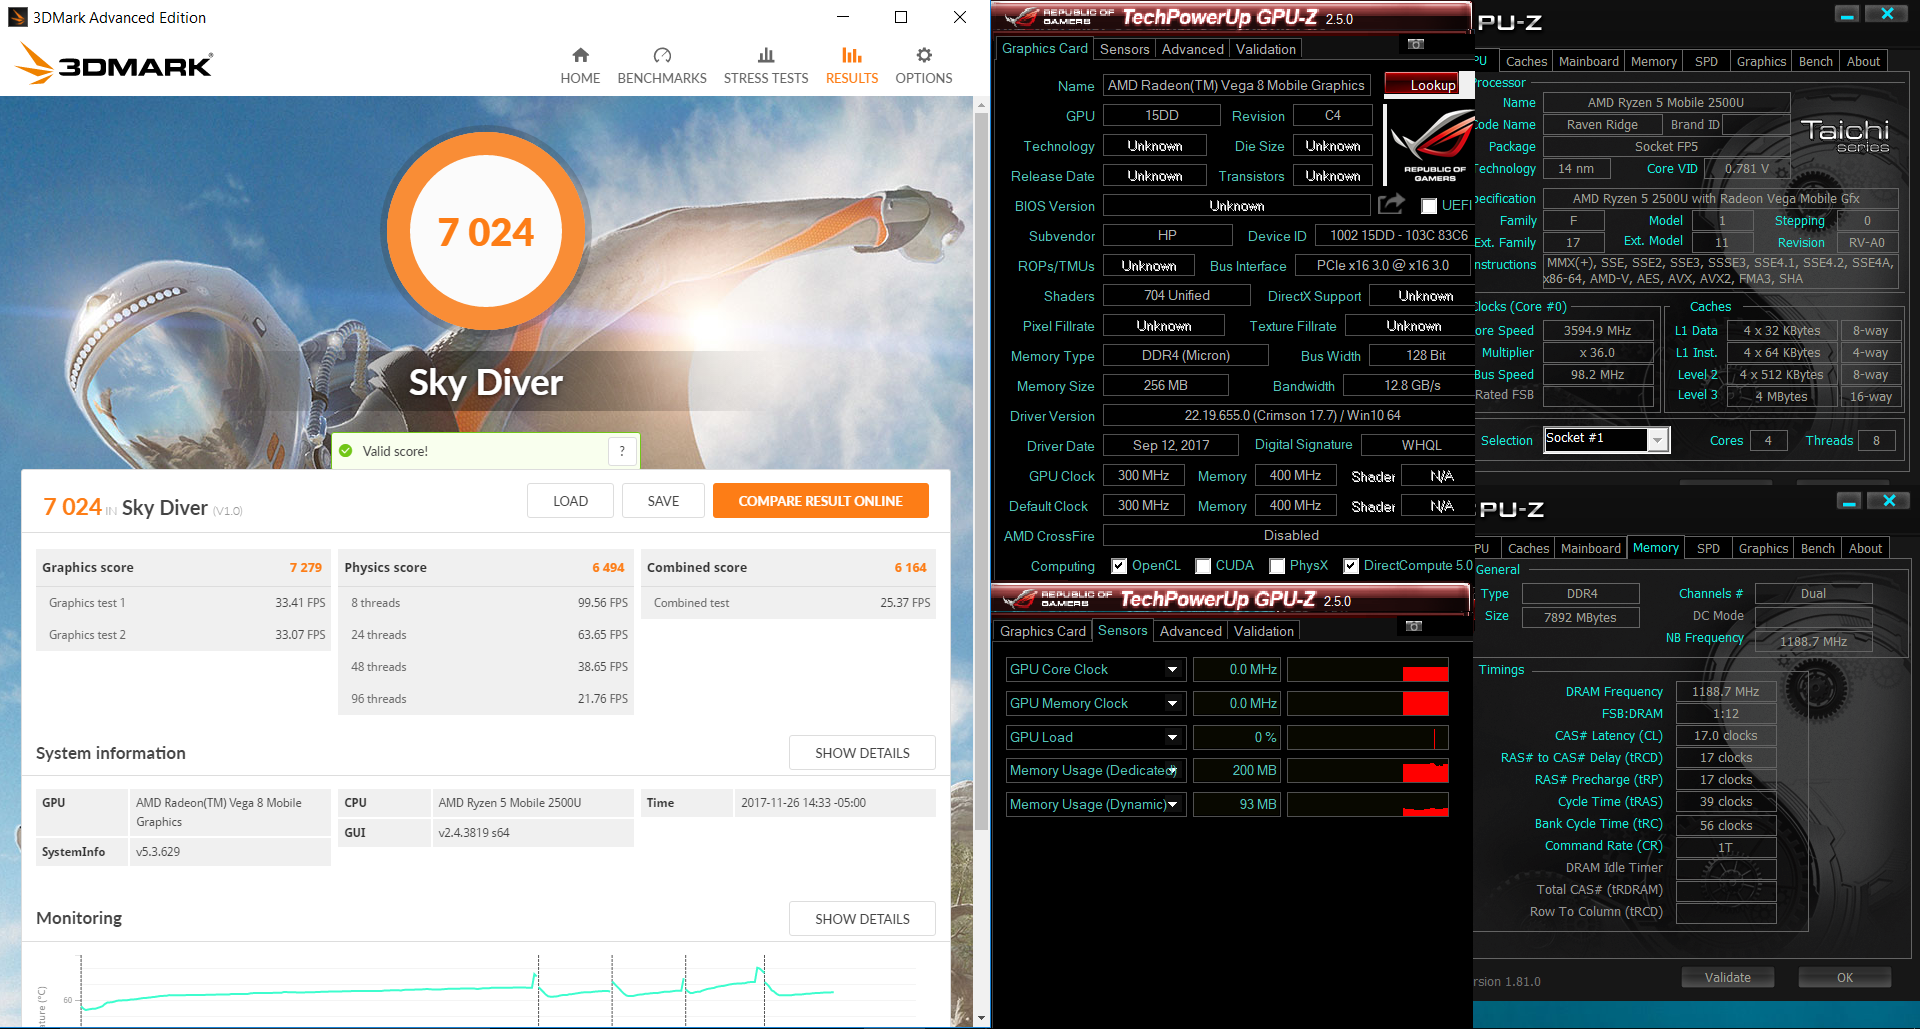Switch to Graphics Card tab in lower GPU-Z
The image size is (1920, 1029).
(x=1043, y=631)
